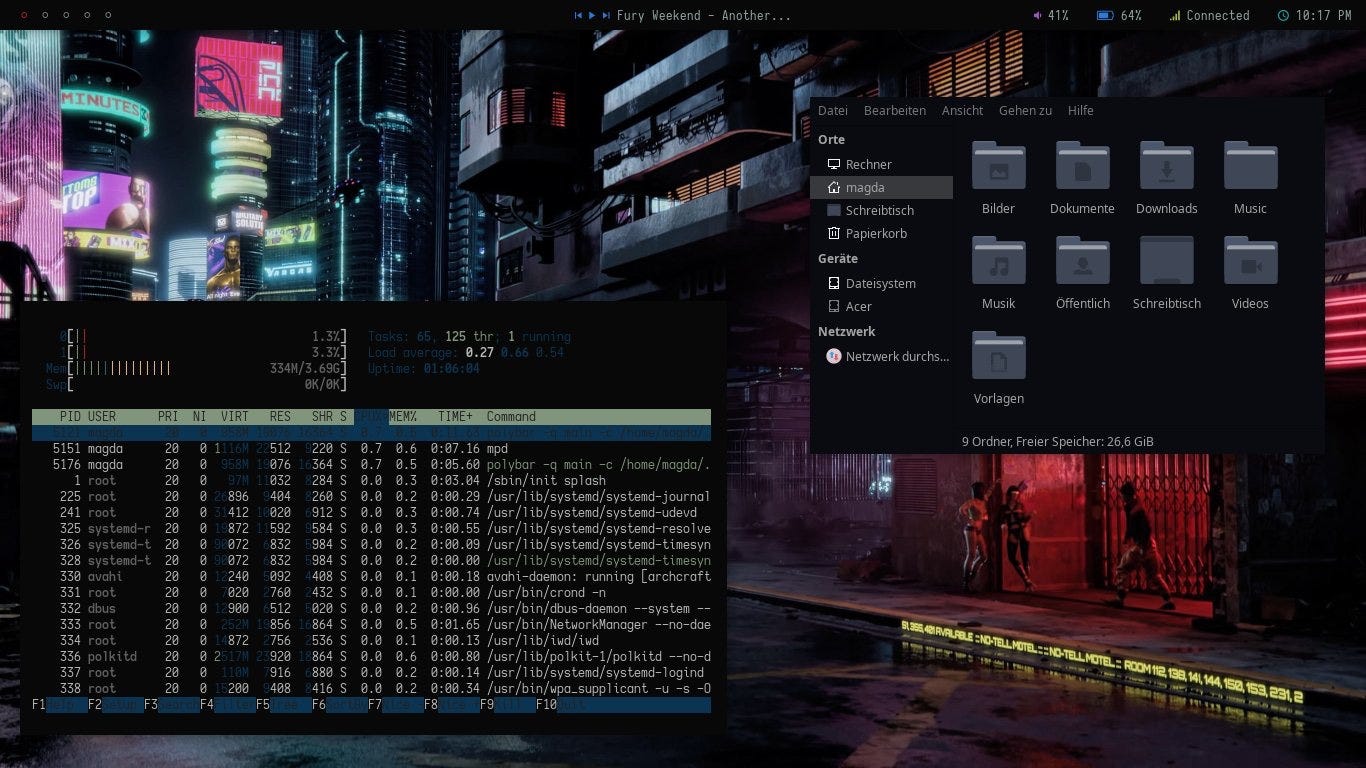Image resolution: width=1366 pixels, height=768 pixels.
Task: Click the battery icon showing 64%
Action: [1105, 16]
